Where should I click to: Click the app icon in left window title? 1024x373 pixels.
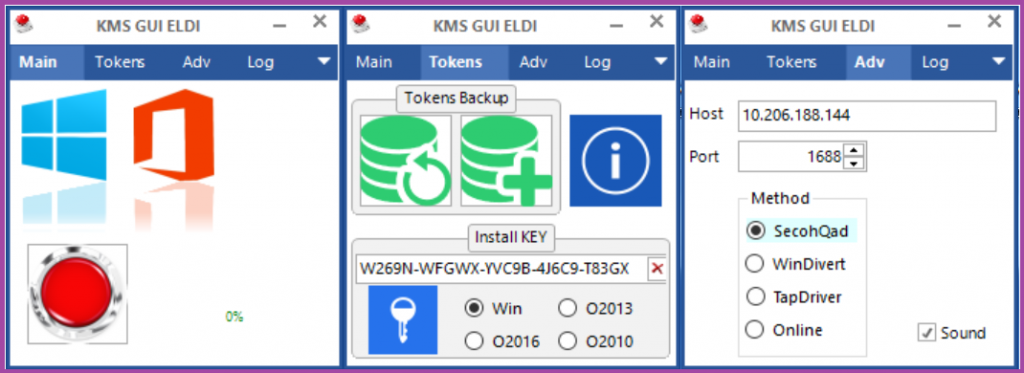tap(24, 23)
